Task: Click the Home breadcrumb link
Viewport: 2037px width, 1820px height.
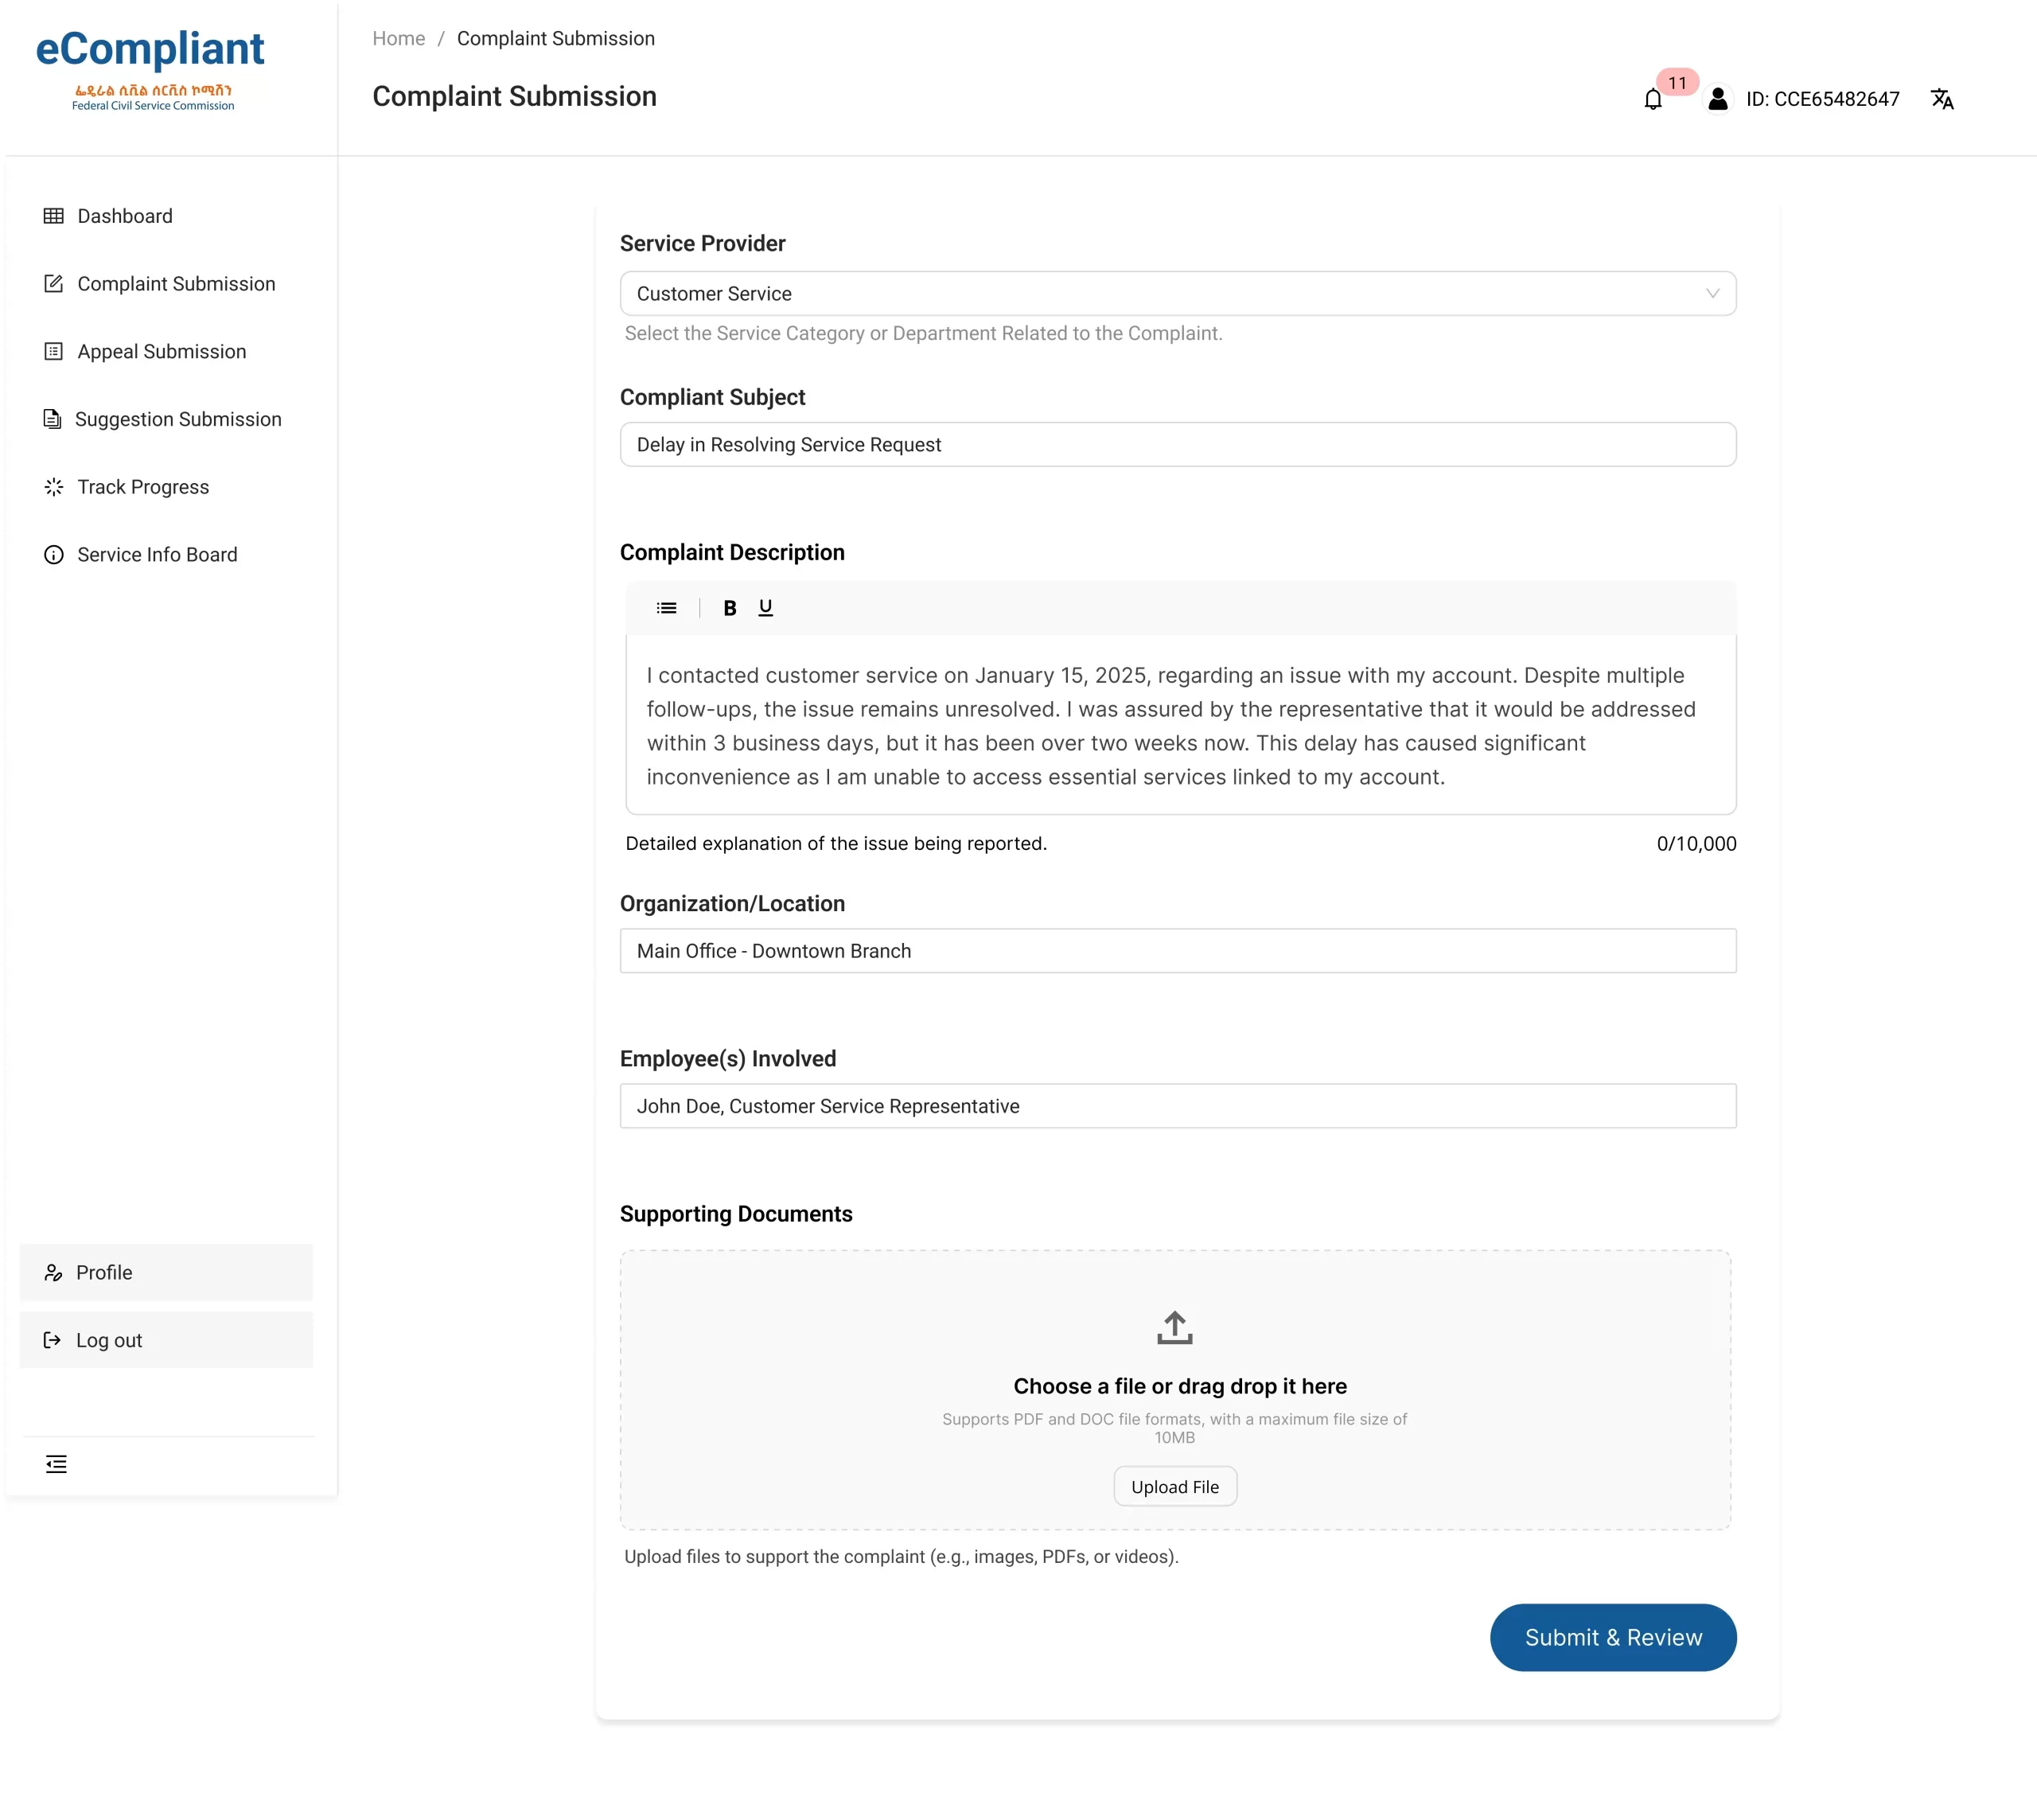Action: [398, 38]
